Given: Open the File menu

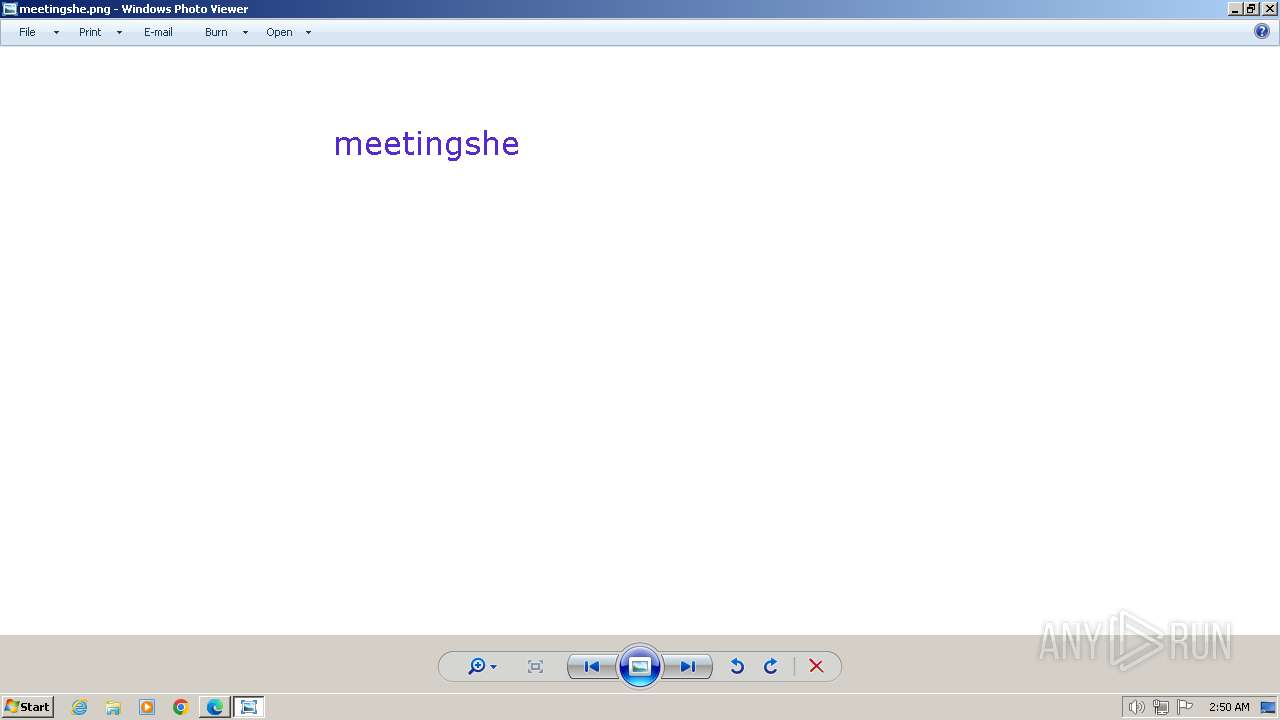Looking at the screenshot, I should [x=27, y=32].
